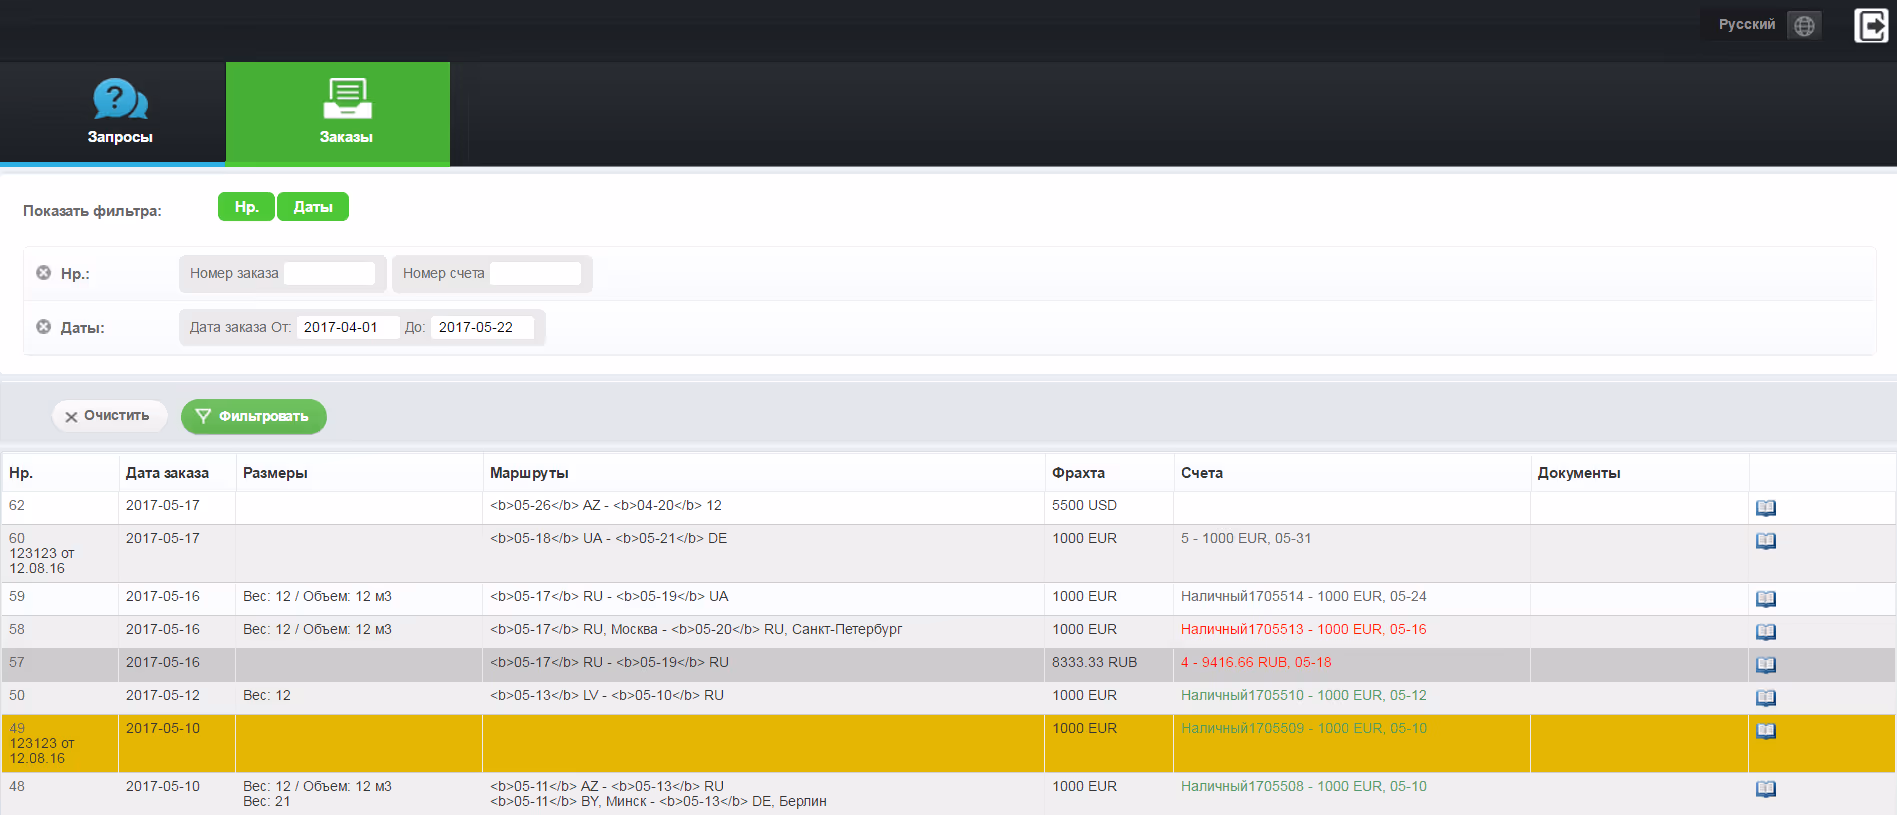Remove the Даты filter row
Screen dimensions: 1897x815
(43, 326)
